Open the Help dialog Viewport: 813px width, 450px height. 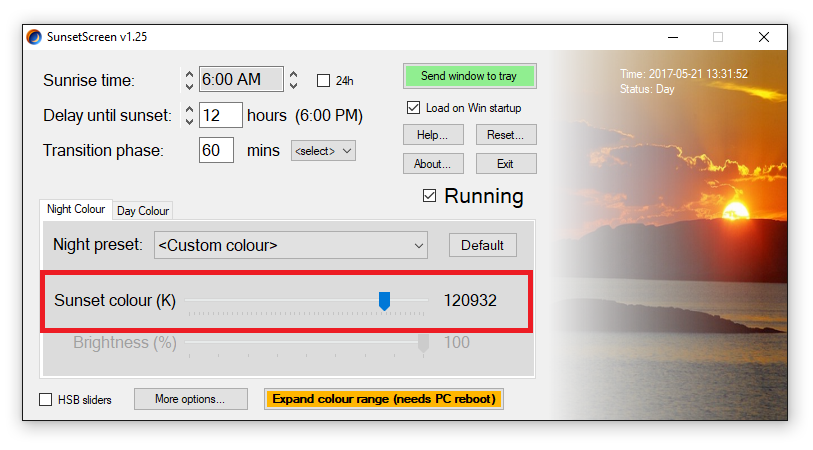pos(433,135)
